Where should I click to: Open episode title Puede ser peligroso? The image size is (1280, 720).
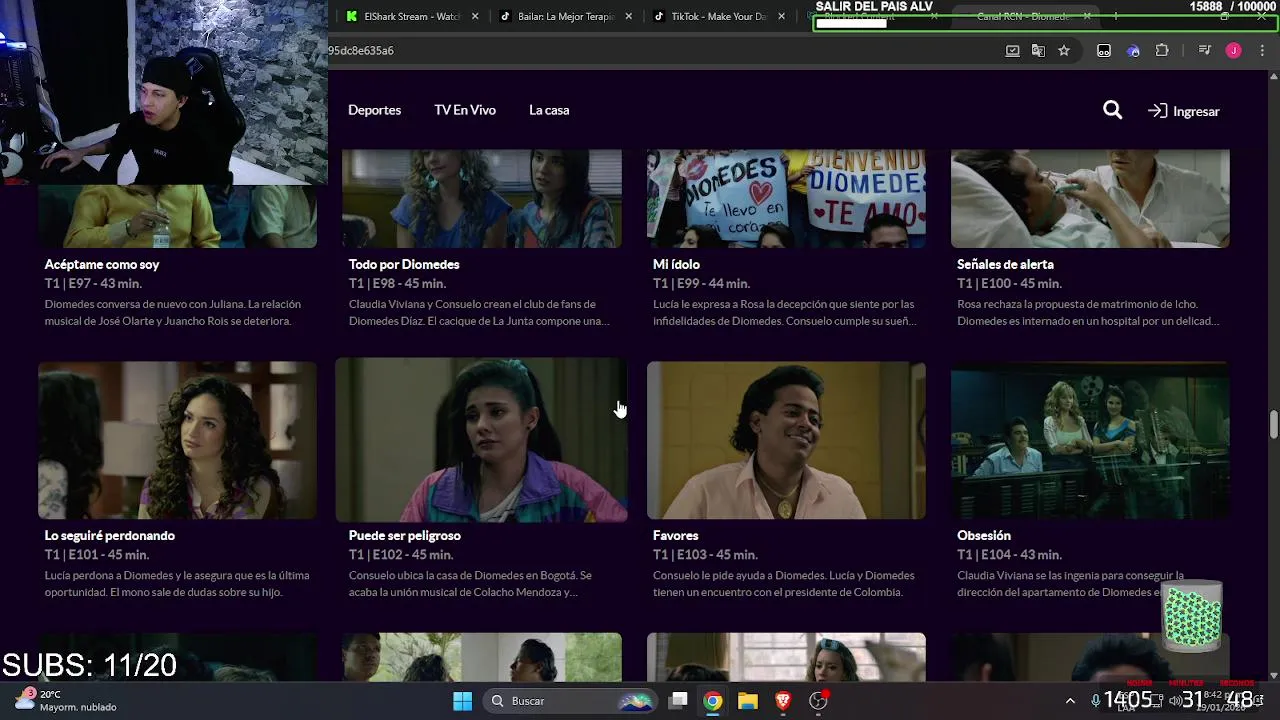pos(405,535)
